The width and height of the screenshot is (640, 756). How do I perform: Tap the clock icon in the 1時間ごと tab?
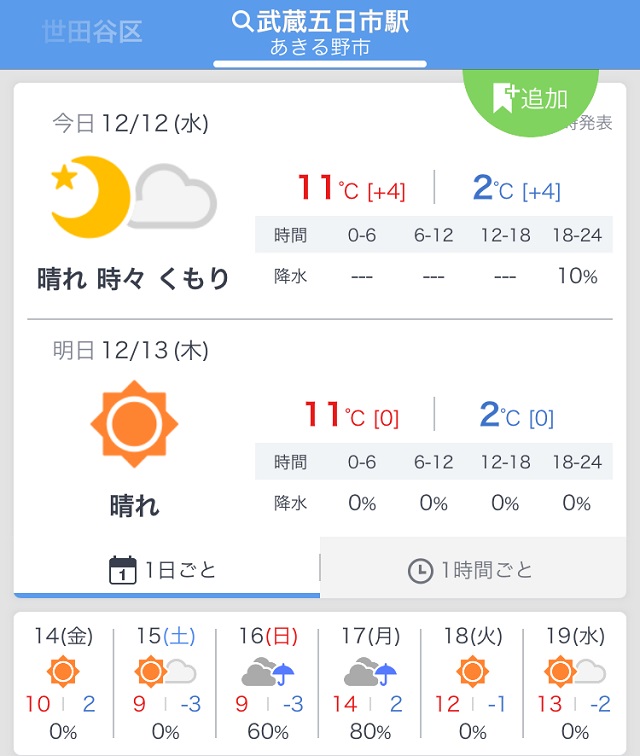tap(420, 570)
